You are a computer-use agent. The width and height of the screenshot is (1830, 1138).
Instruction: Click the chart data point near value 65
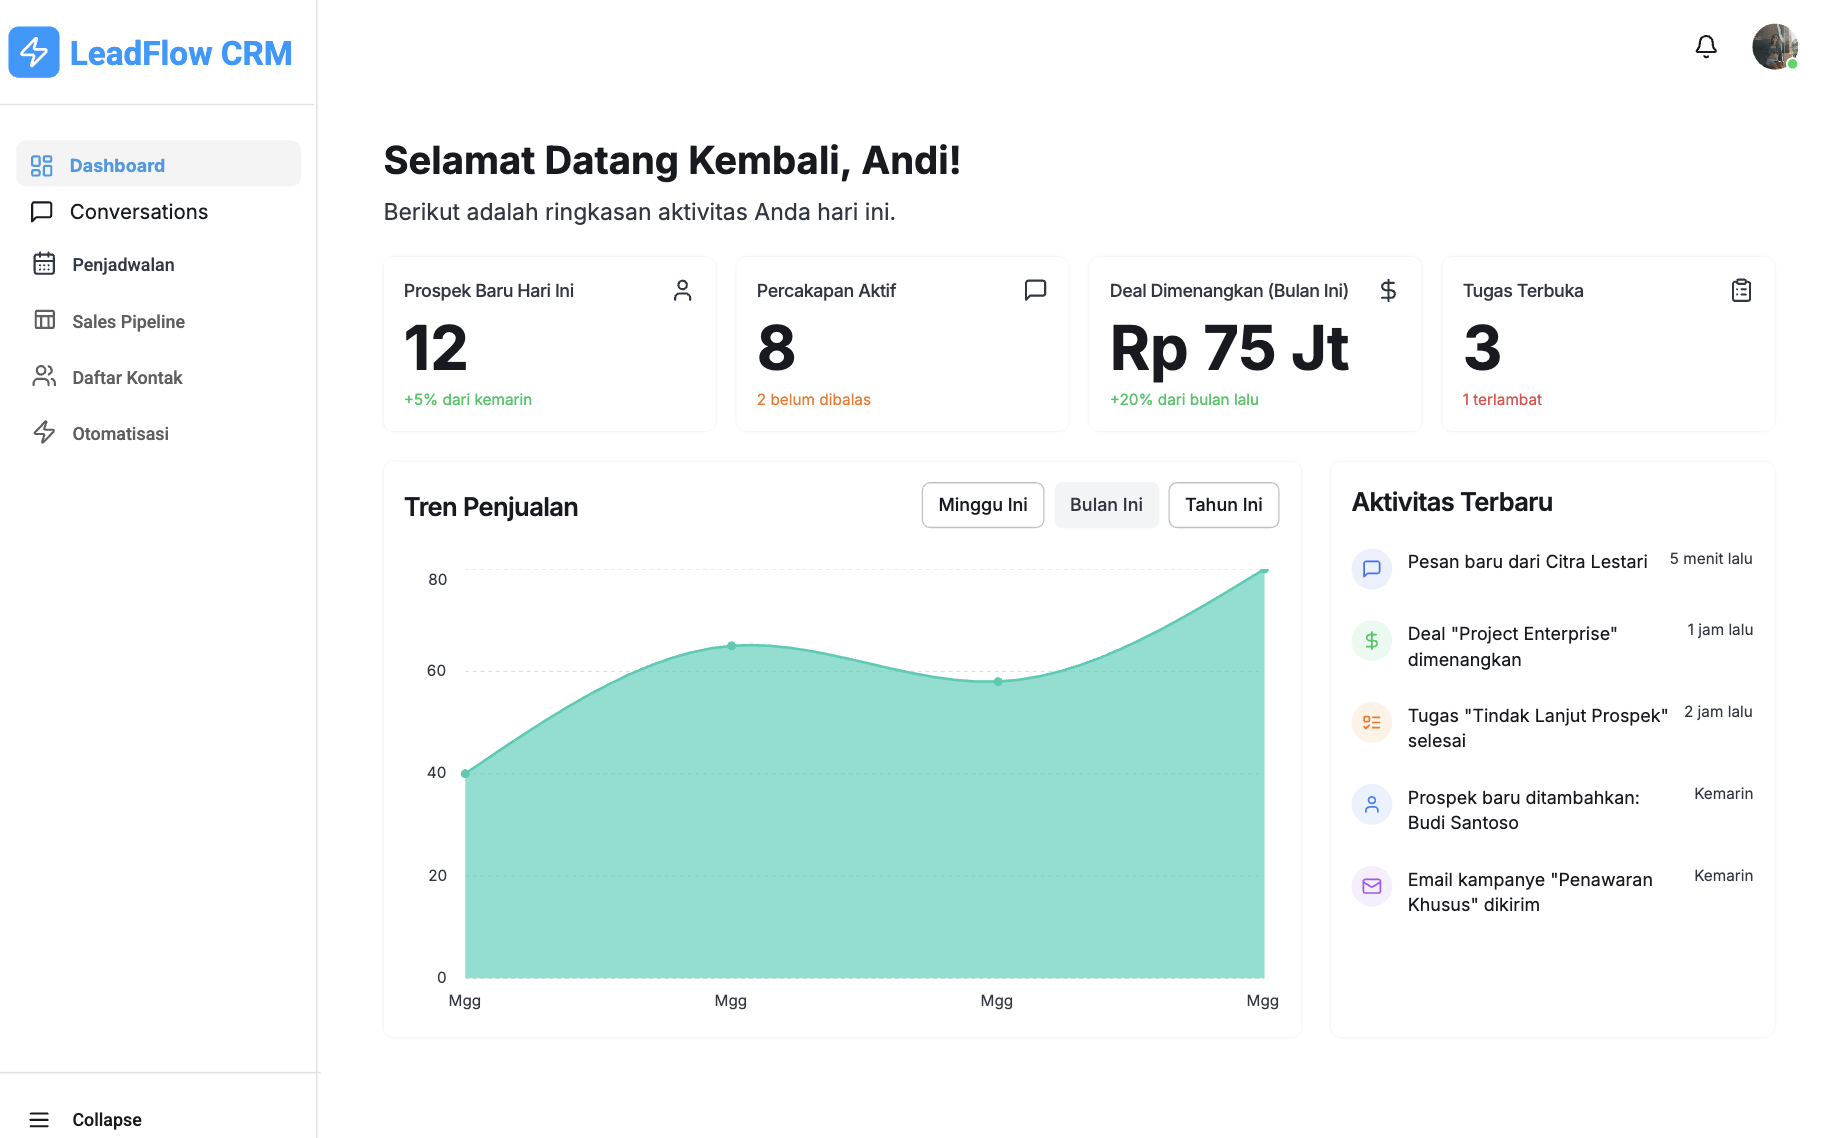(732, 646)
